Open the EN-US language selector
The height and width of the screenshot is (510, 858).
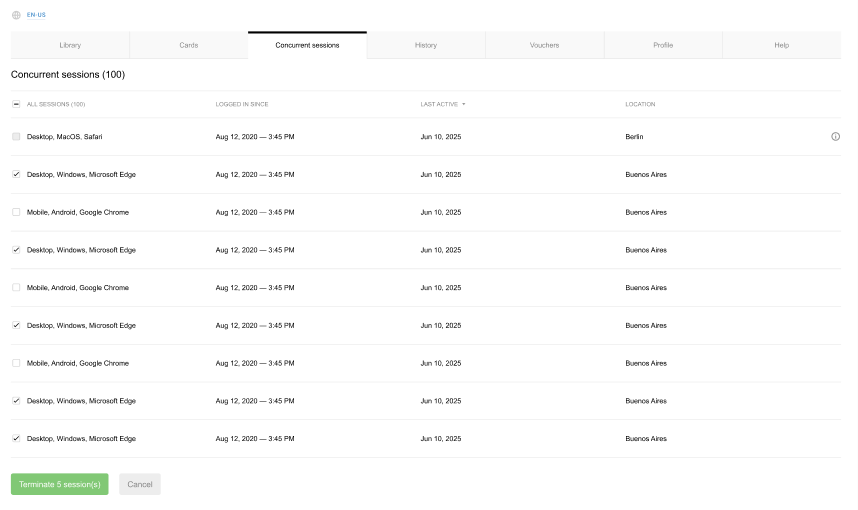36,15
